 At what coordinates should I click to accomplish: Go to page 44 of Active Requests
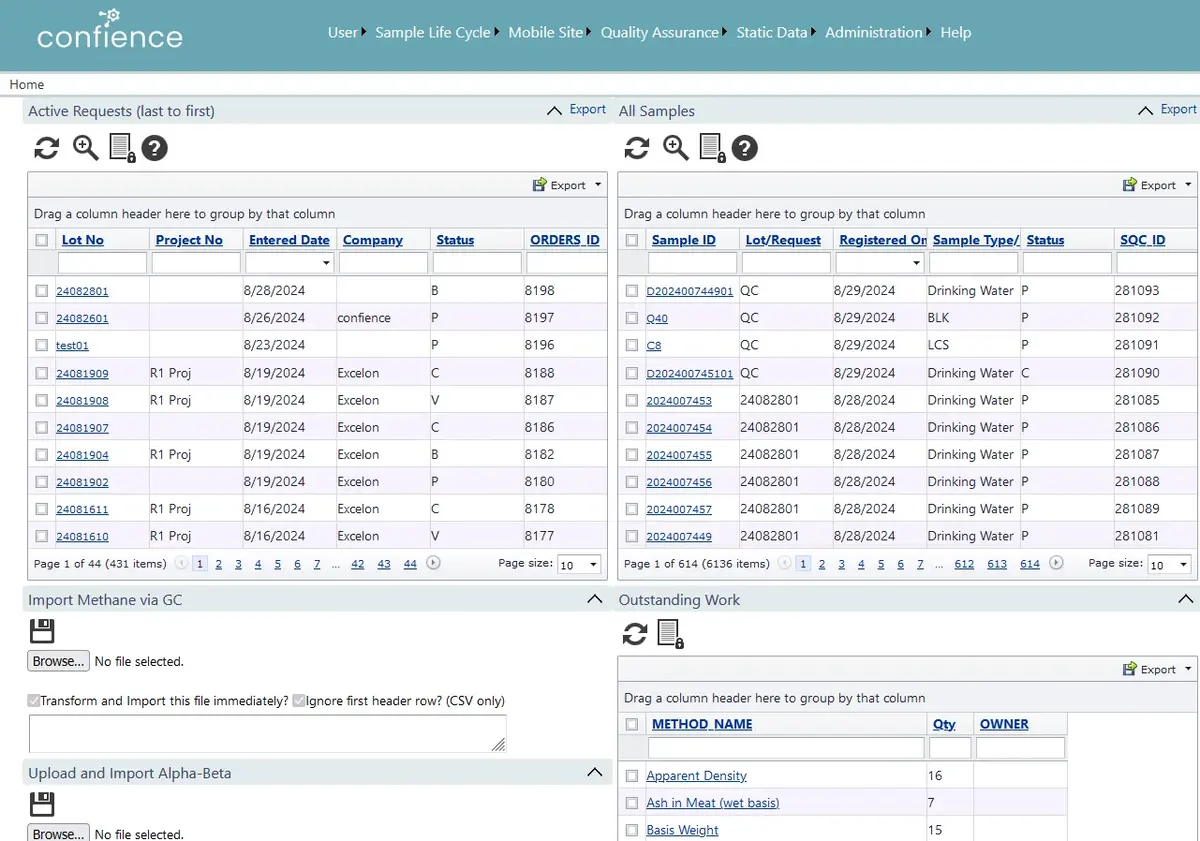click(x=410, y=564)
